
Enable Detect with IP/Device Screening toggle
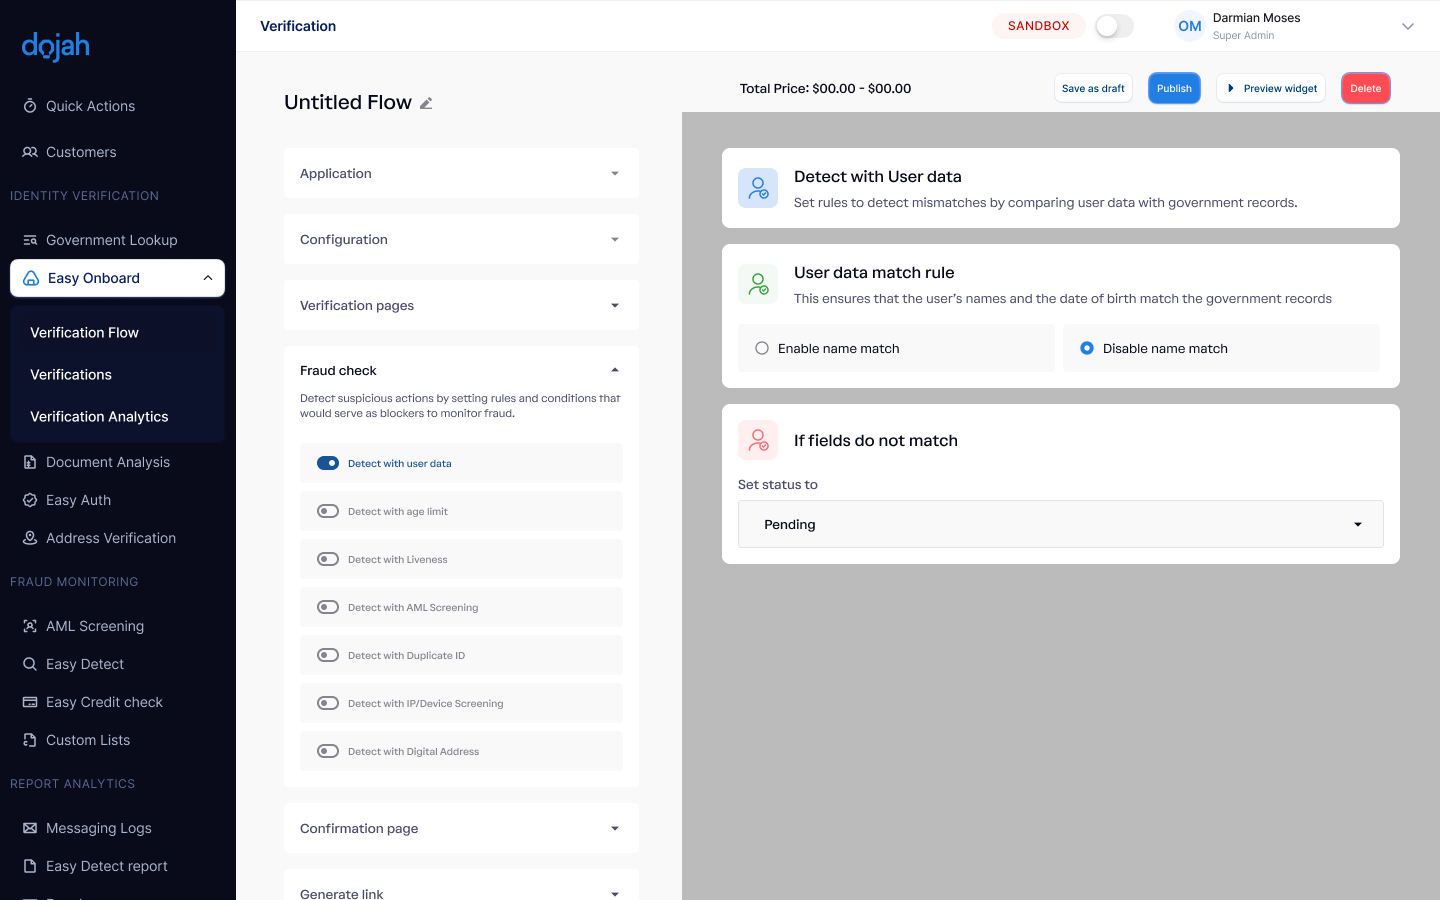(x=328, y=703)
